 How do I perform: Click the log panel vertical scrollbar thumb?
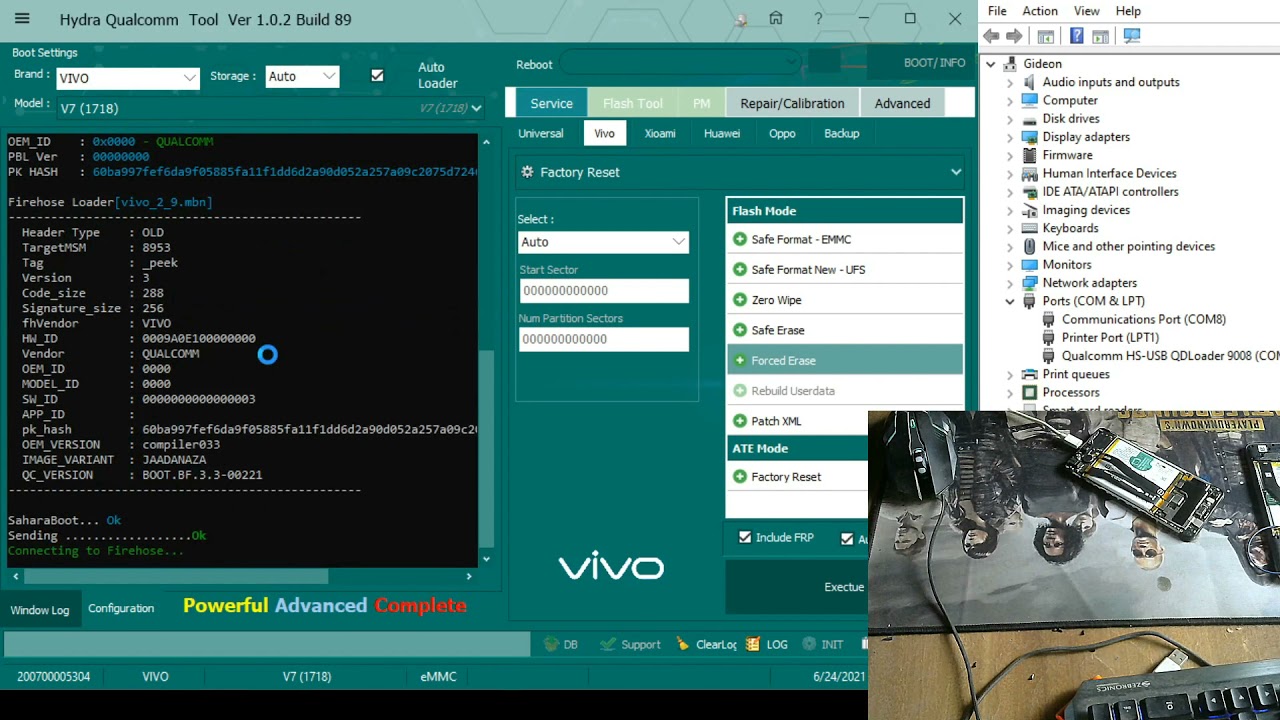click(x=486, y=449)
